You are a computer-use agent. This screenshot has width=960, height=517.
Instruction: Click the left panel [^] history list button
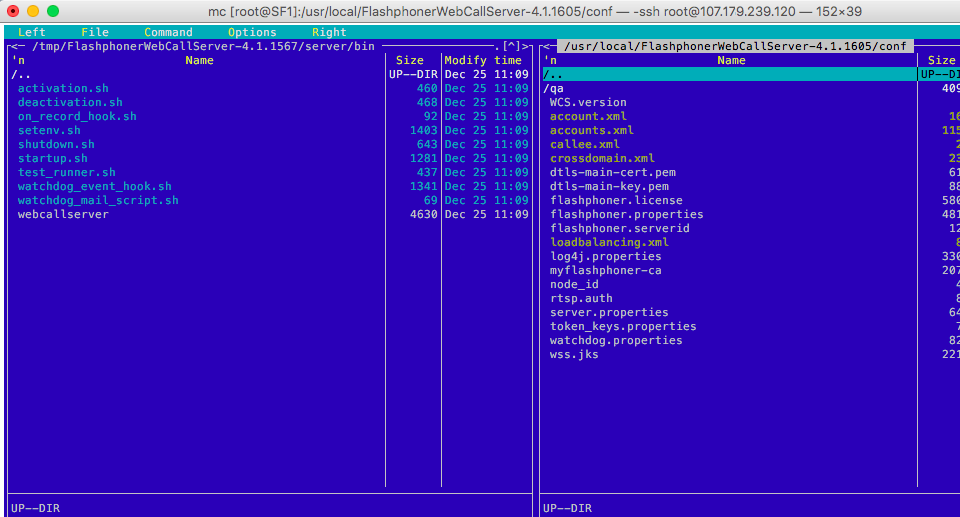(511, 47)
